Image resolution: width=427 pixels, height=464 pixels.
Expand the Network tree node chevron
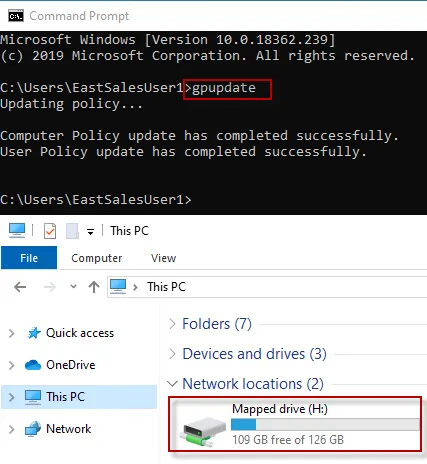pos(12,429)
